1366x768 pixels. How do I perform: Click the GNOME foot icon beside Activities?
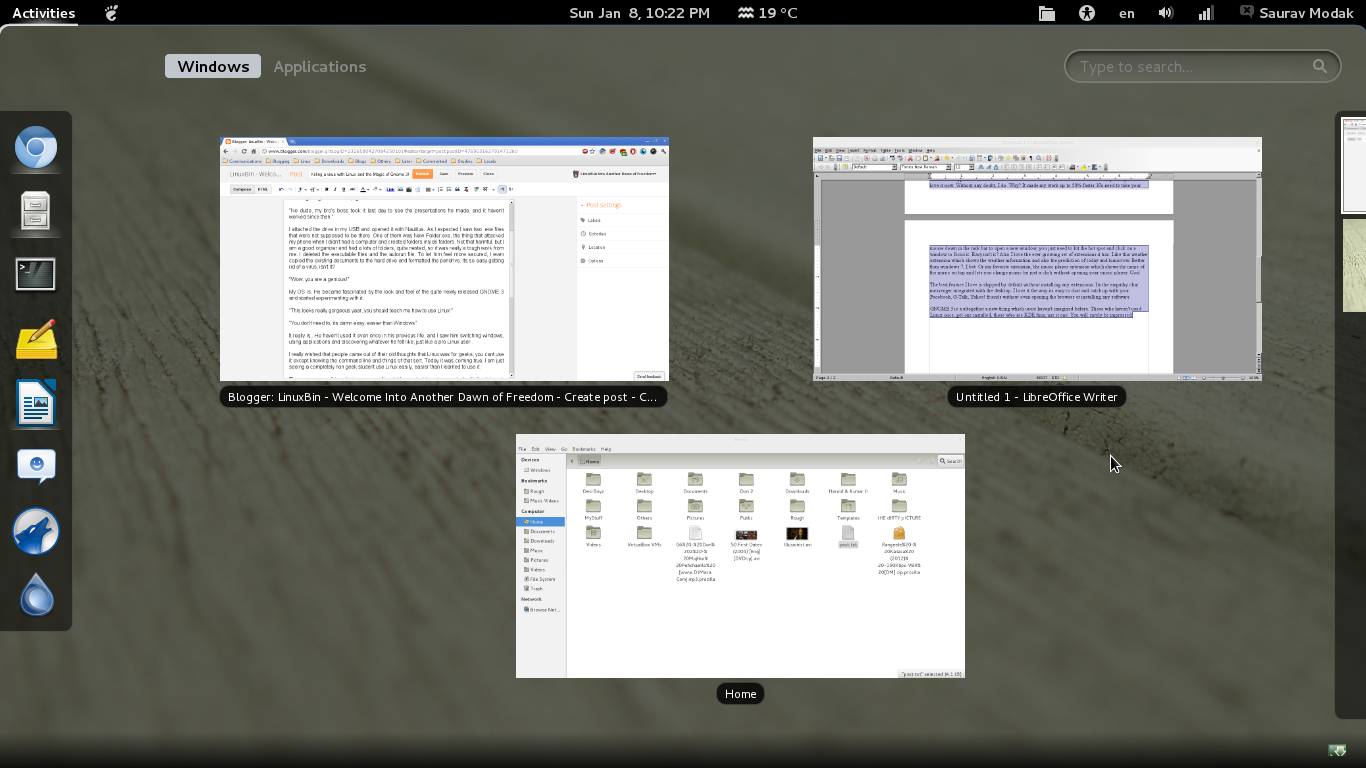(111, 13)
